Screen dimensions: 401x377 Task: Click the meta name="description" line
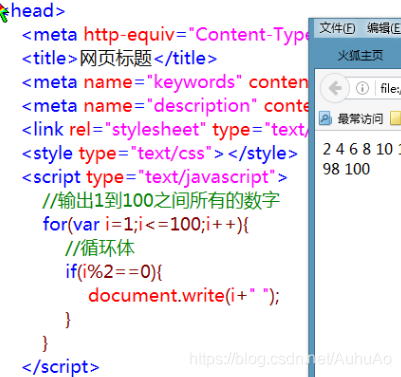click(x=165, y=106)
